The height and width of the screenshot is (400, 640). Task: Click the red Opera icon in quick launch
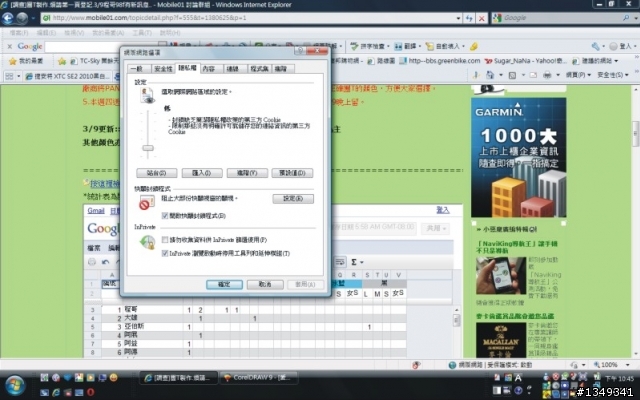click(x=91, y=392)
